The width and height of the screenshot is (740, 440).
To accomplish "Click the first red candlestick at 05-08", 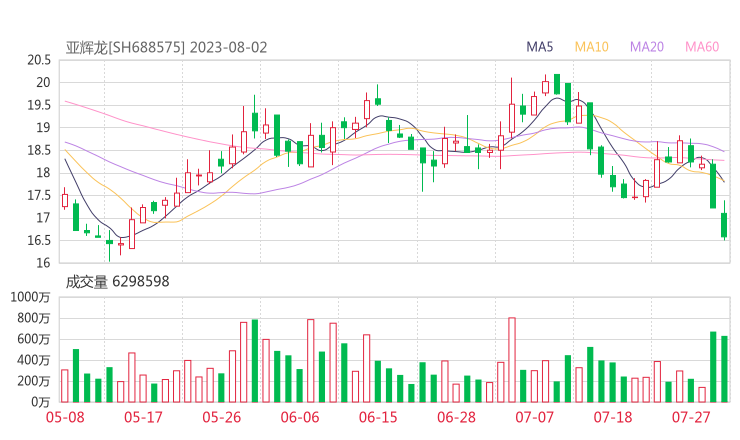I will 65,200.
